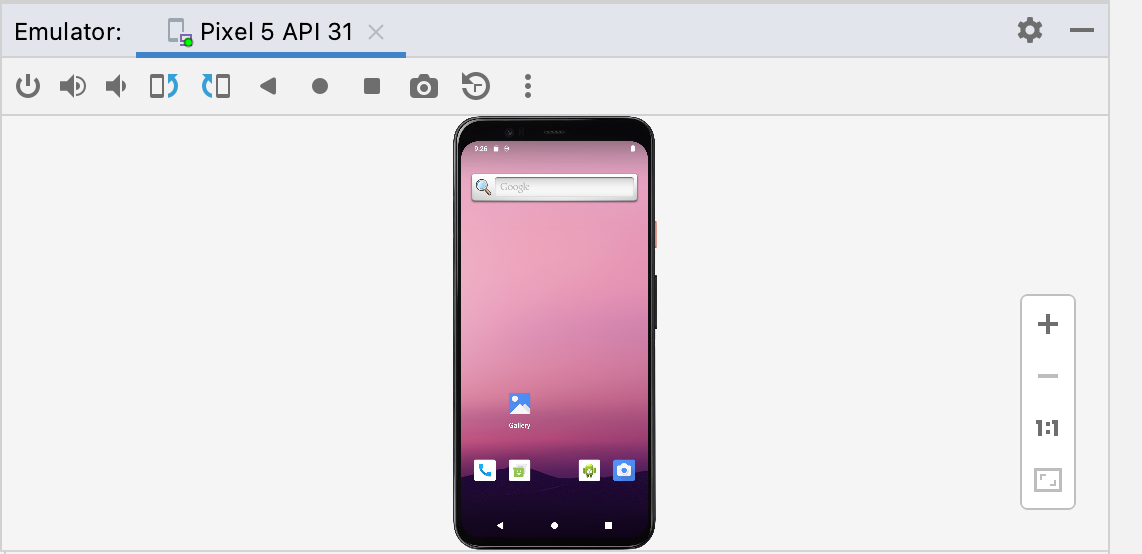1142x554 pixels.
Task: Open the emulator settings gear
Action: (x=1030, y=31)
